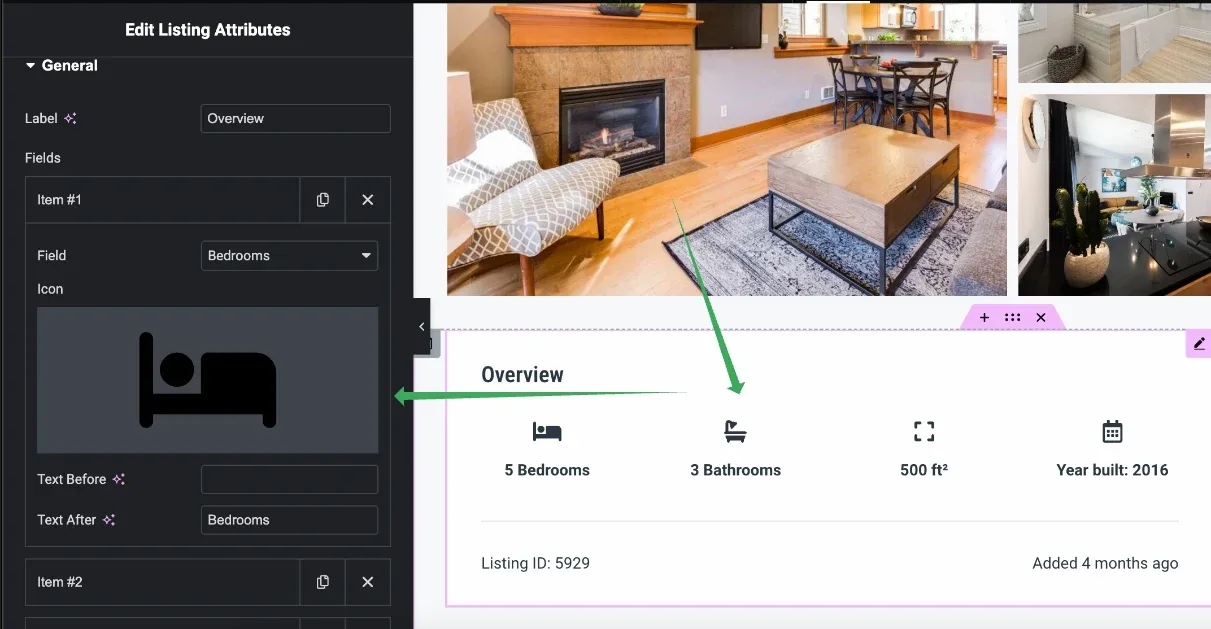This screenshot has height=629, width=1211.
Task: Click the bathtub icon above 3 Bathrooms
Action: tap(735, 432)
